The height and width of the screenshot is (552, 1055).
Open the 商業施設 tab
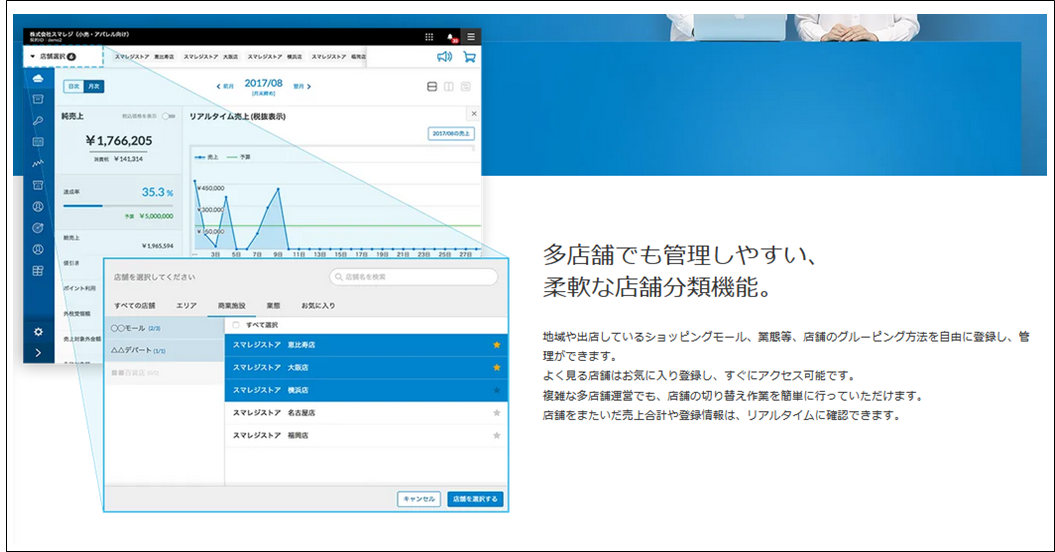click(231, 306)
